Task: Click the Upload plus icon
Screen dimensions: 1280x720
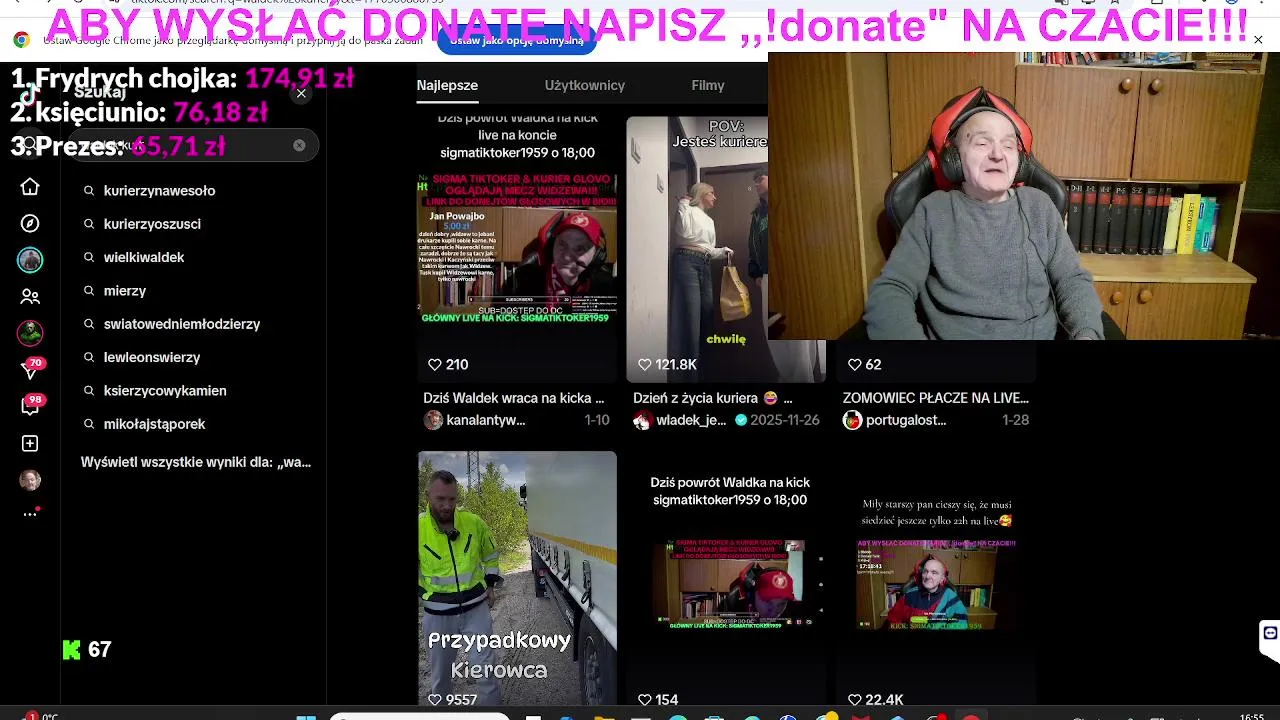Action: coord(30,443)
